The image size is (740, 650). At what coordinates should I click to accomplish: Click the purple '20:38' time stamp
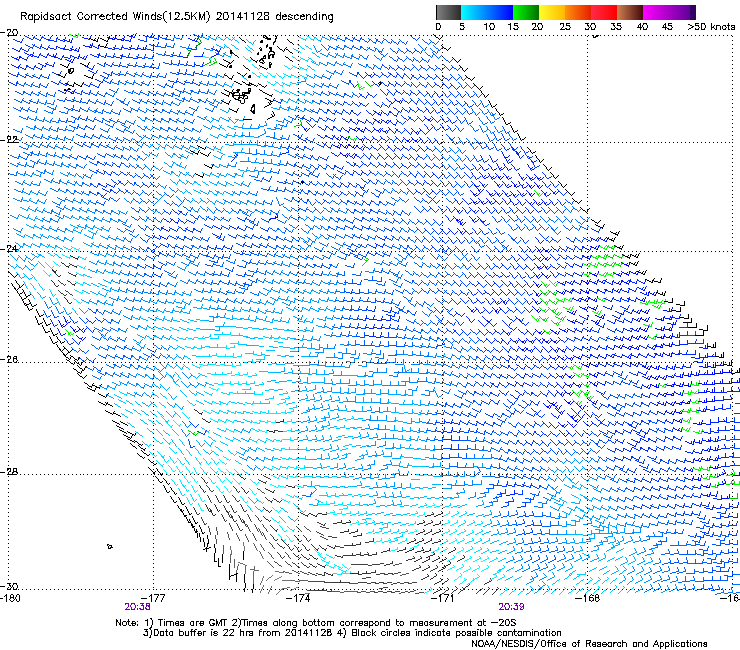click(x=137, y=607)
